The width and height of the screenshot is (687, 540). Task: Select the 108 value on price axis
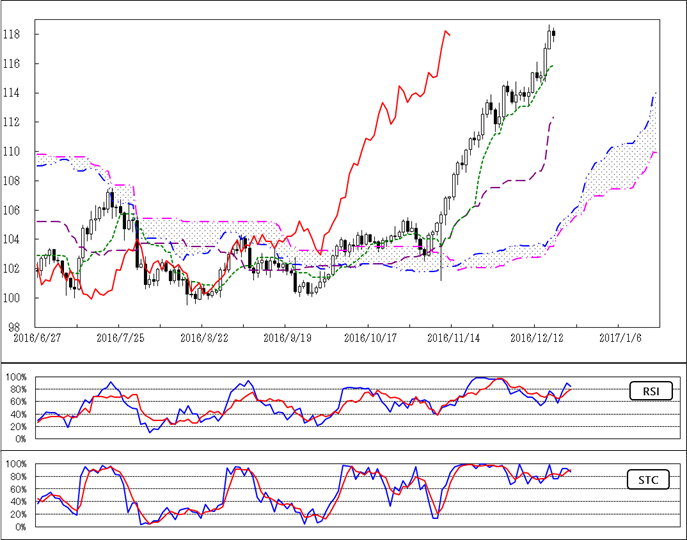point(19,181)
